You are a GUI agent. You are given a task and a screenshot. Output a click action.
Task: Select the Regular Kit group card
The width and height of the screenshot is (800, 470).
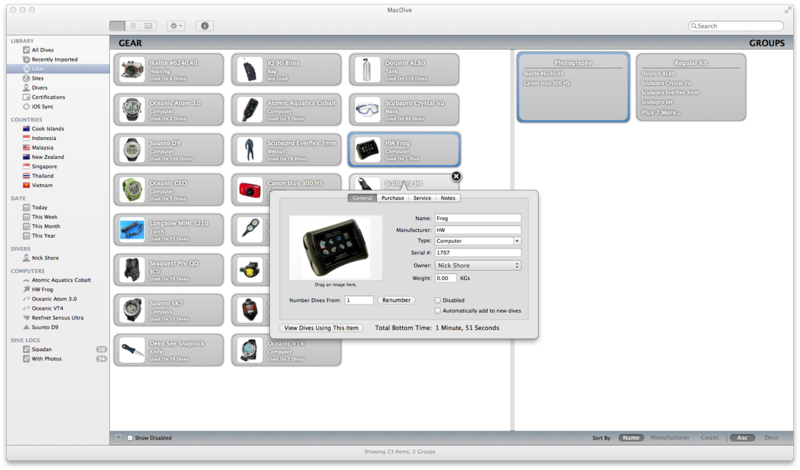click(691, 87)
